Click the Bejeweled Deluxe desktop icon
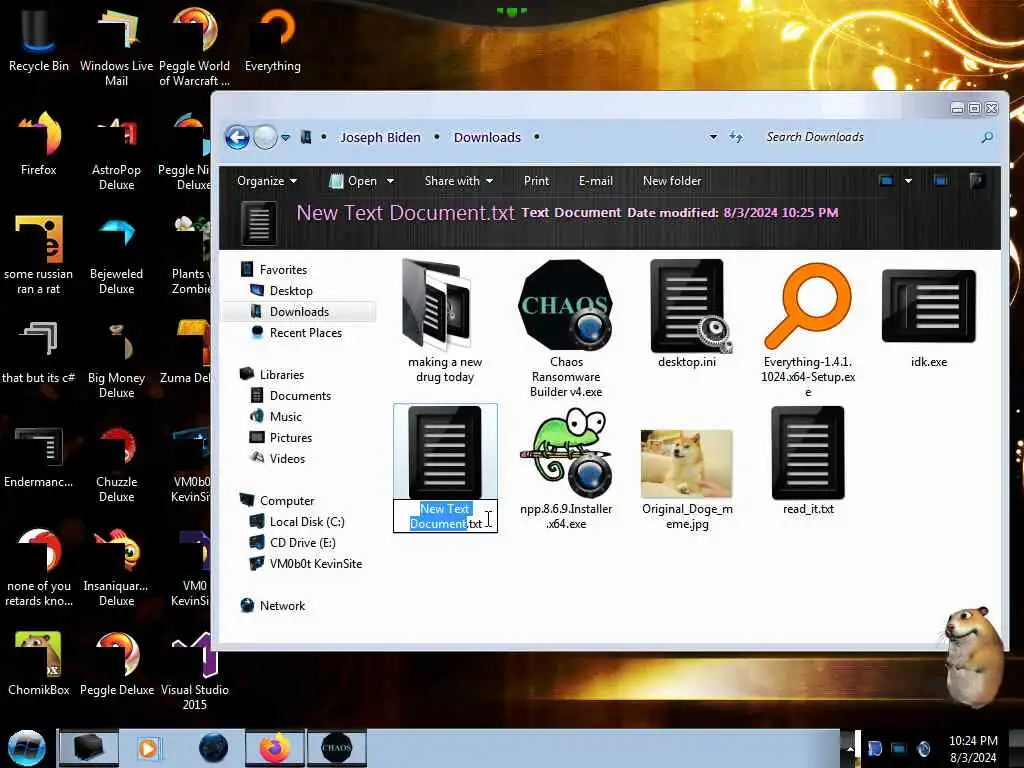Screen dimensions: 1024x768 coord(116,254)
